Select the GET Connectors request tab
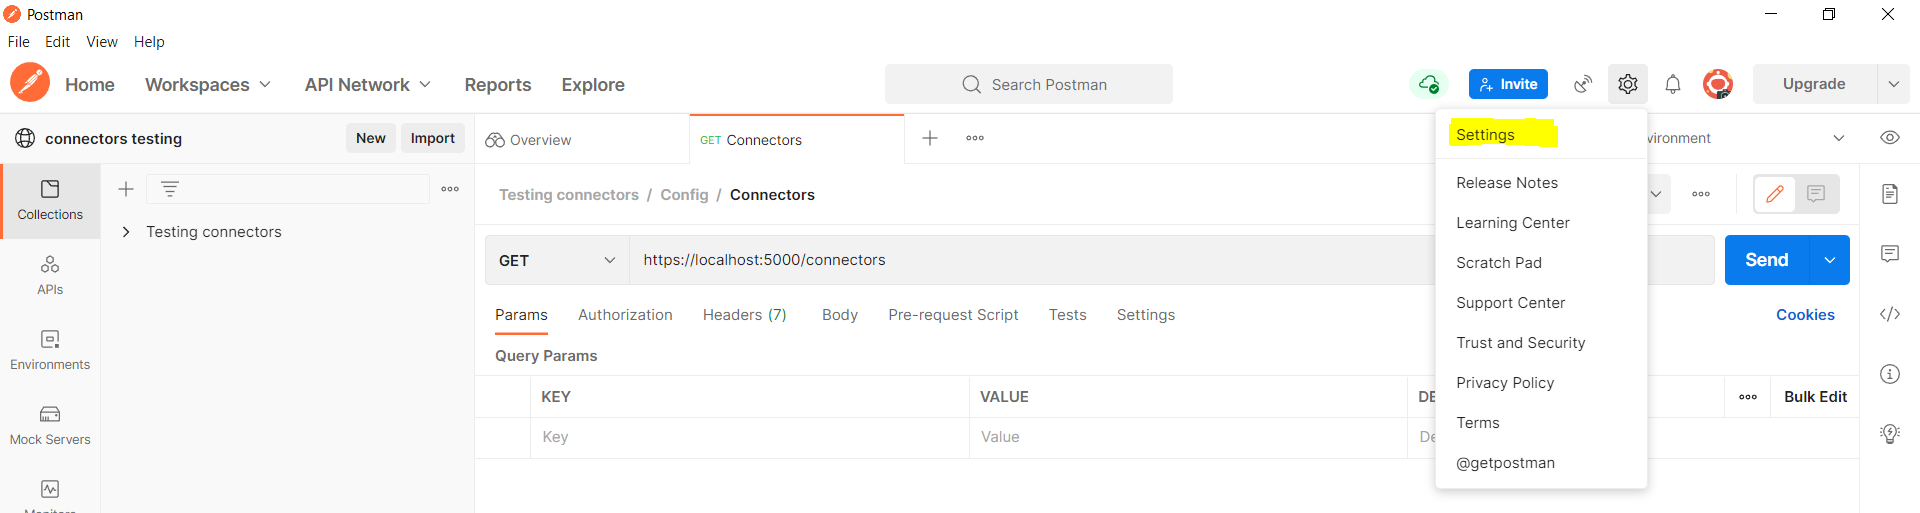1920x513 pixels. pos(796,139)
